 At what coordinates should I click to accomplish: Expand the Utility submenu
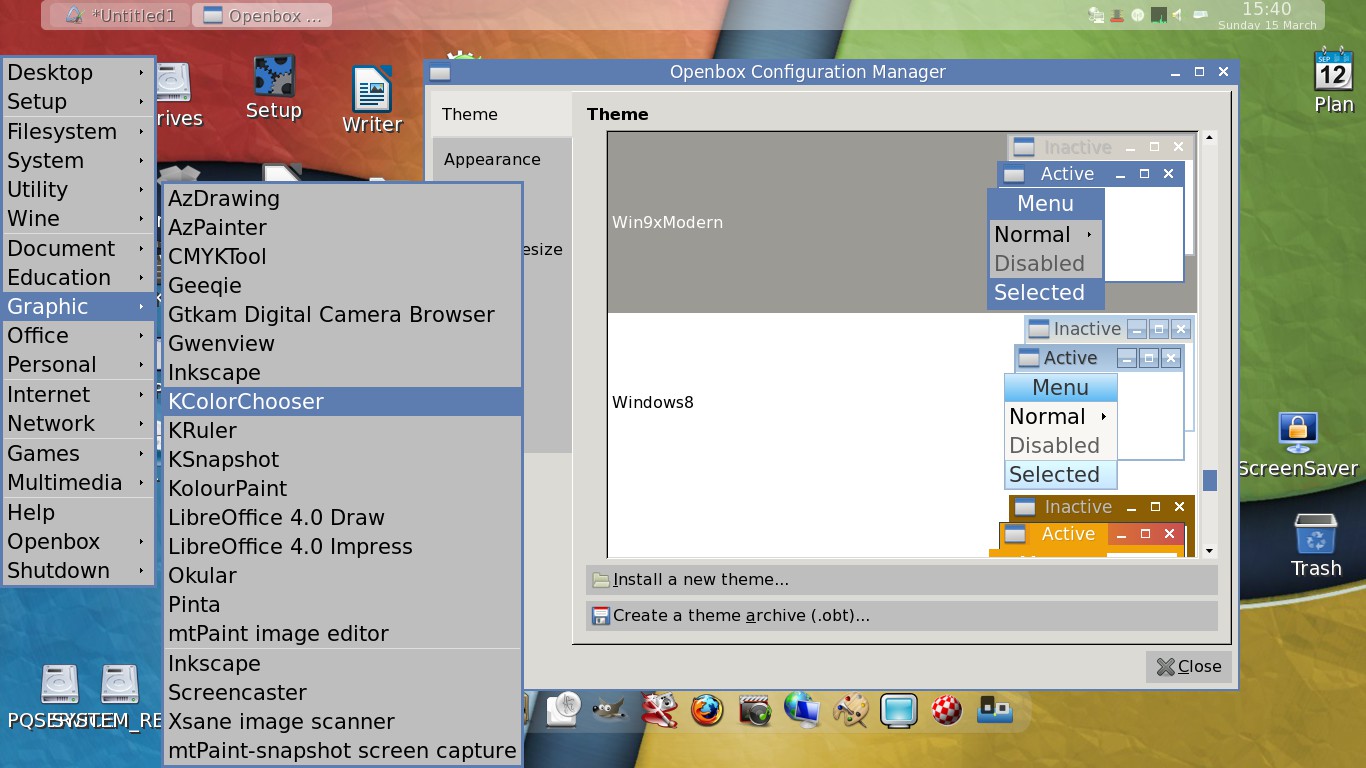79,189
